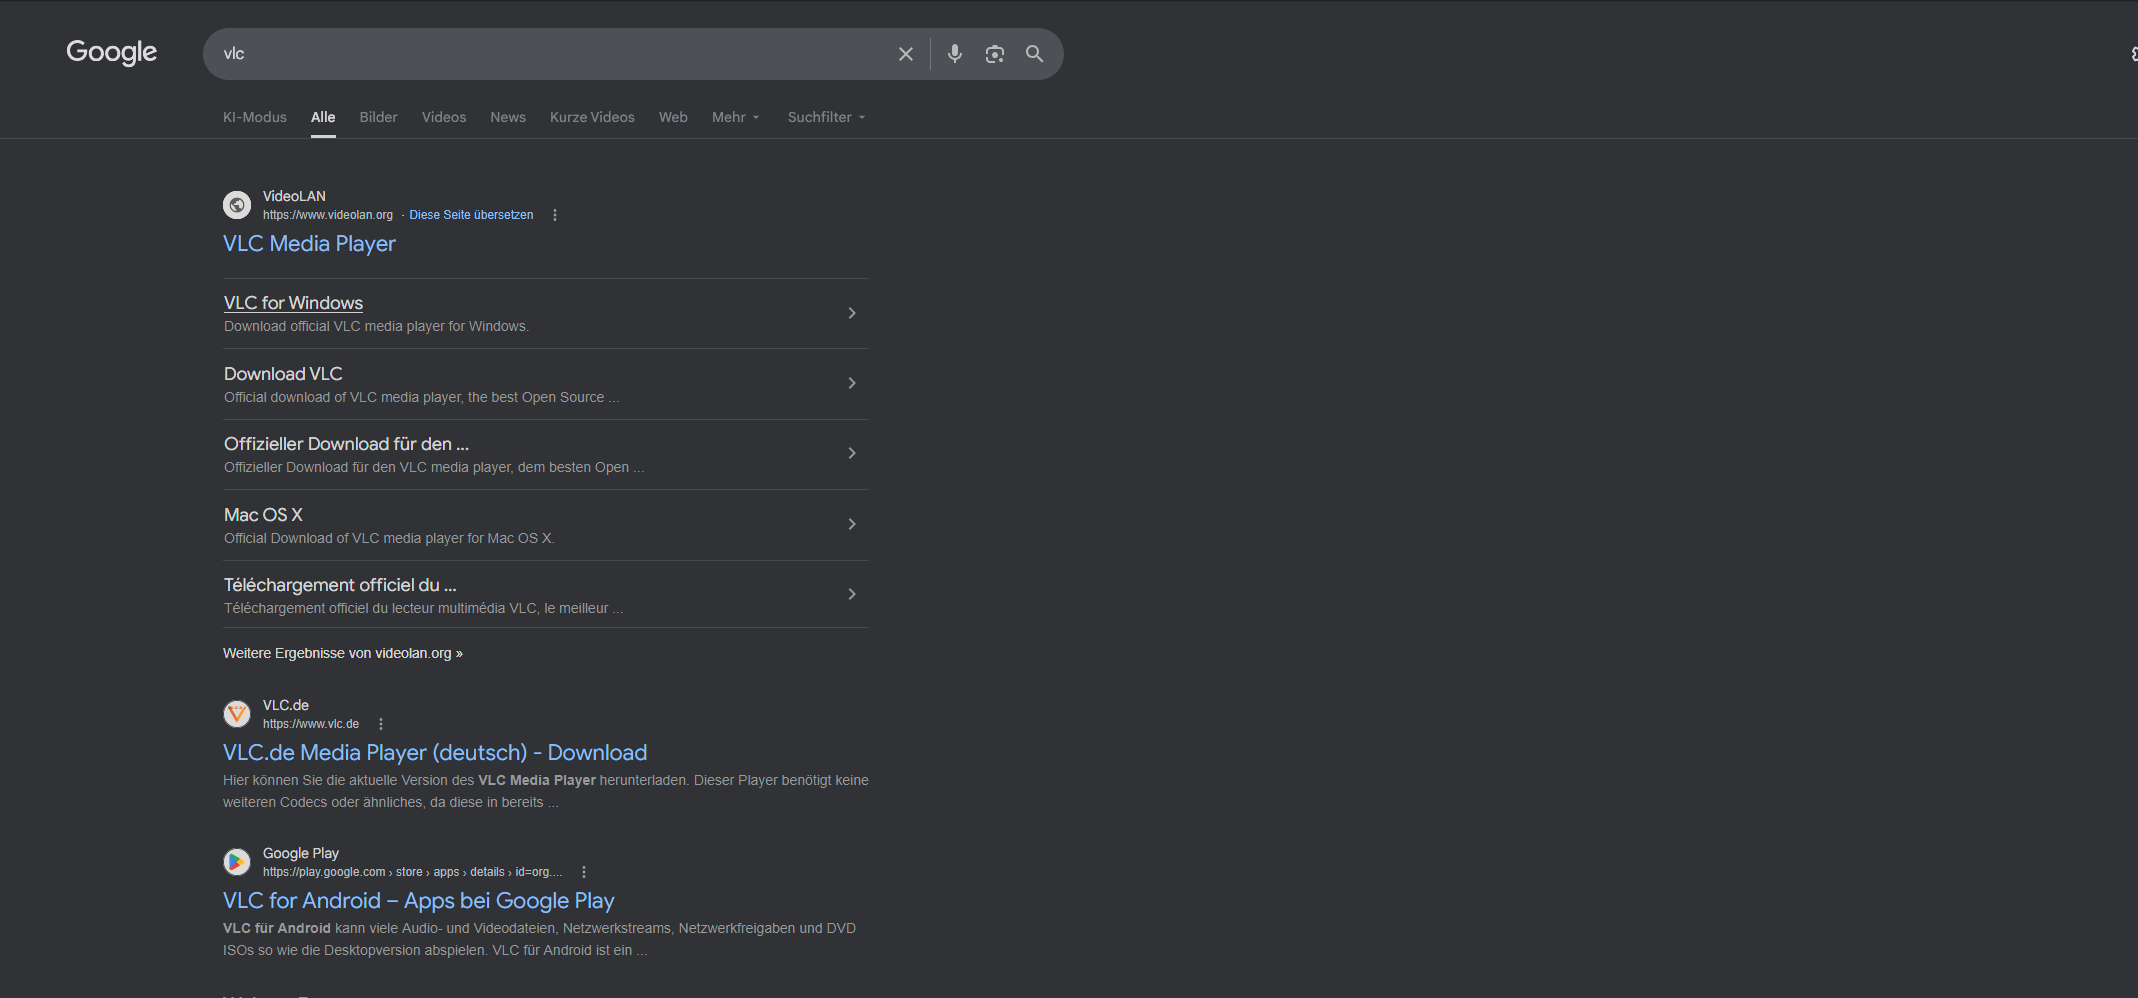The width and height of the screenshot is (2138, 998).
Task: Click the VLC.de cone favicon
Action: [x=237, y=714]
